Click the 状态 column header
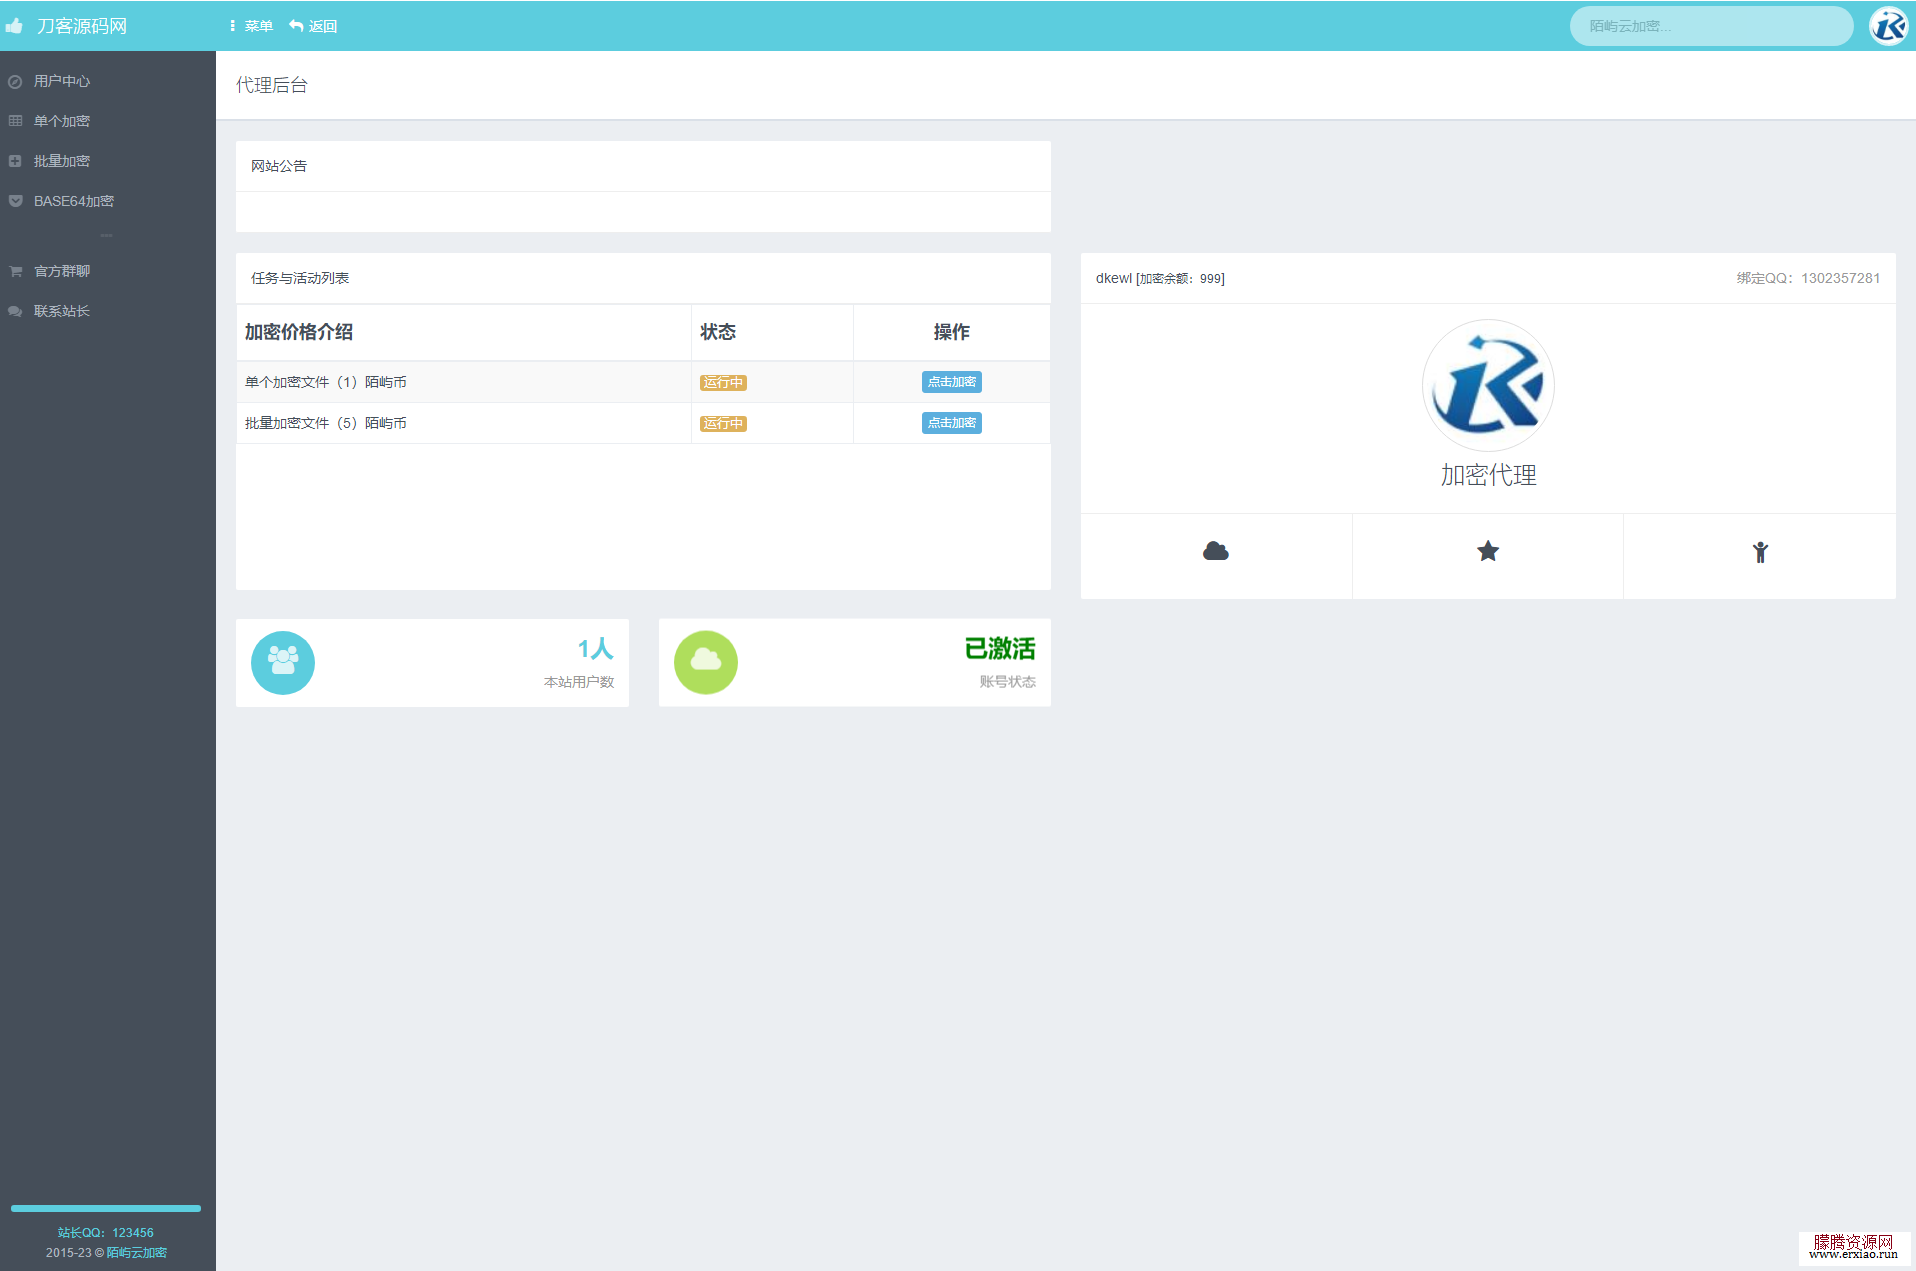 pyautogui.click(x=718, y=332)
